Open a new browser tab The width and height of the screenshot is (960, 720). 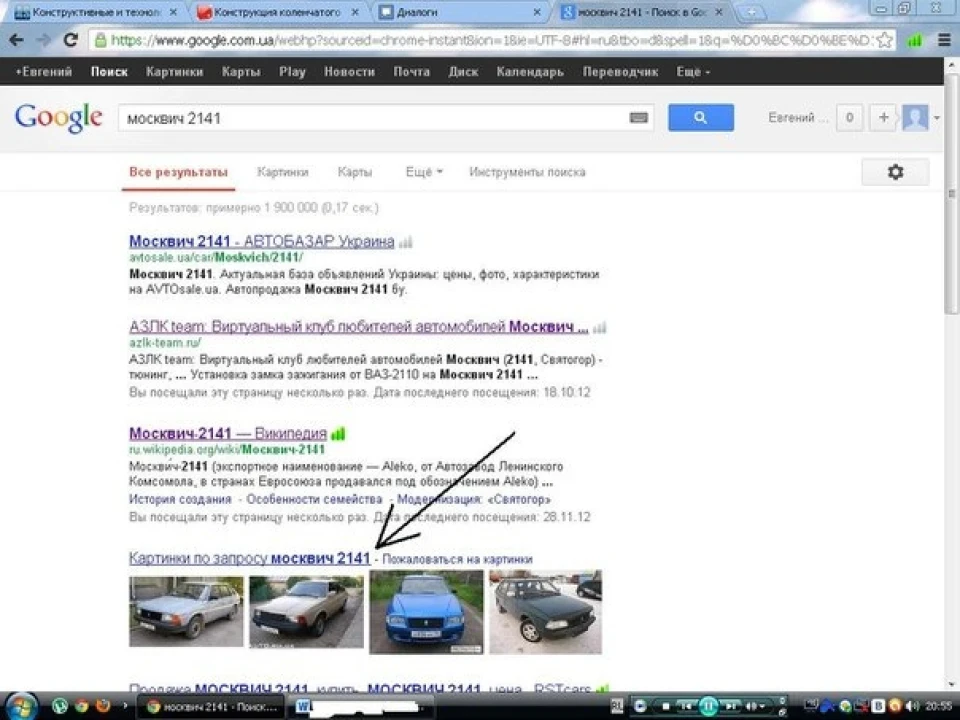tap(751, 12)
